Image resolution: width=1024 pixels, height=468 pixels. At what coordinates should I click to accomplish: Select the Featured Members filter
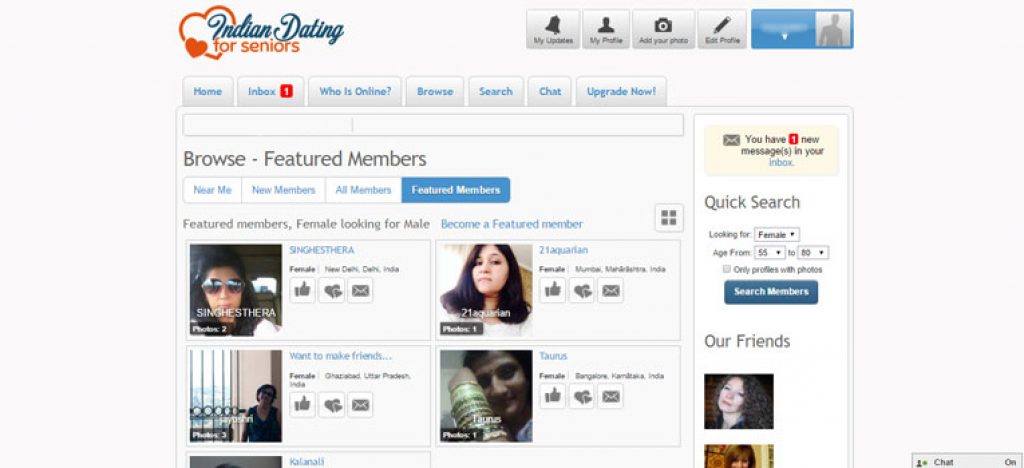tap(456, 190)
